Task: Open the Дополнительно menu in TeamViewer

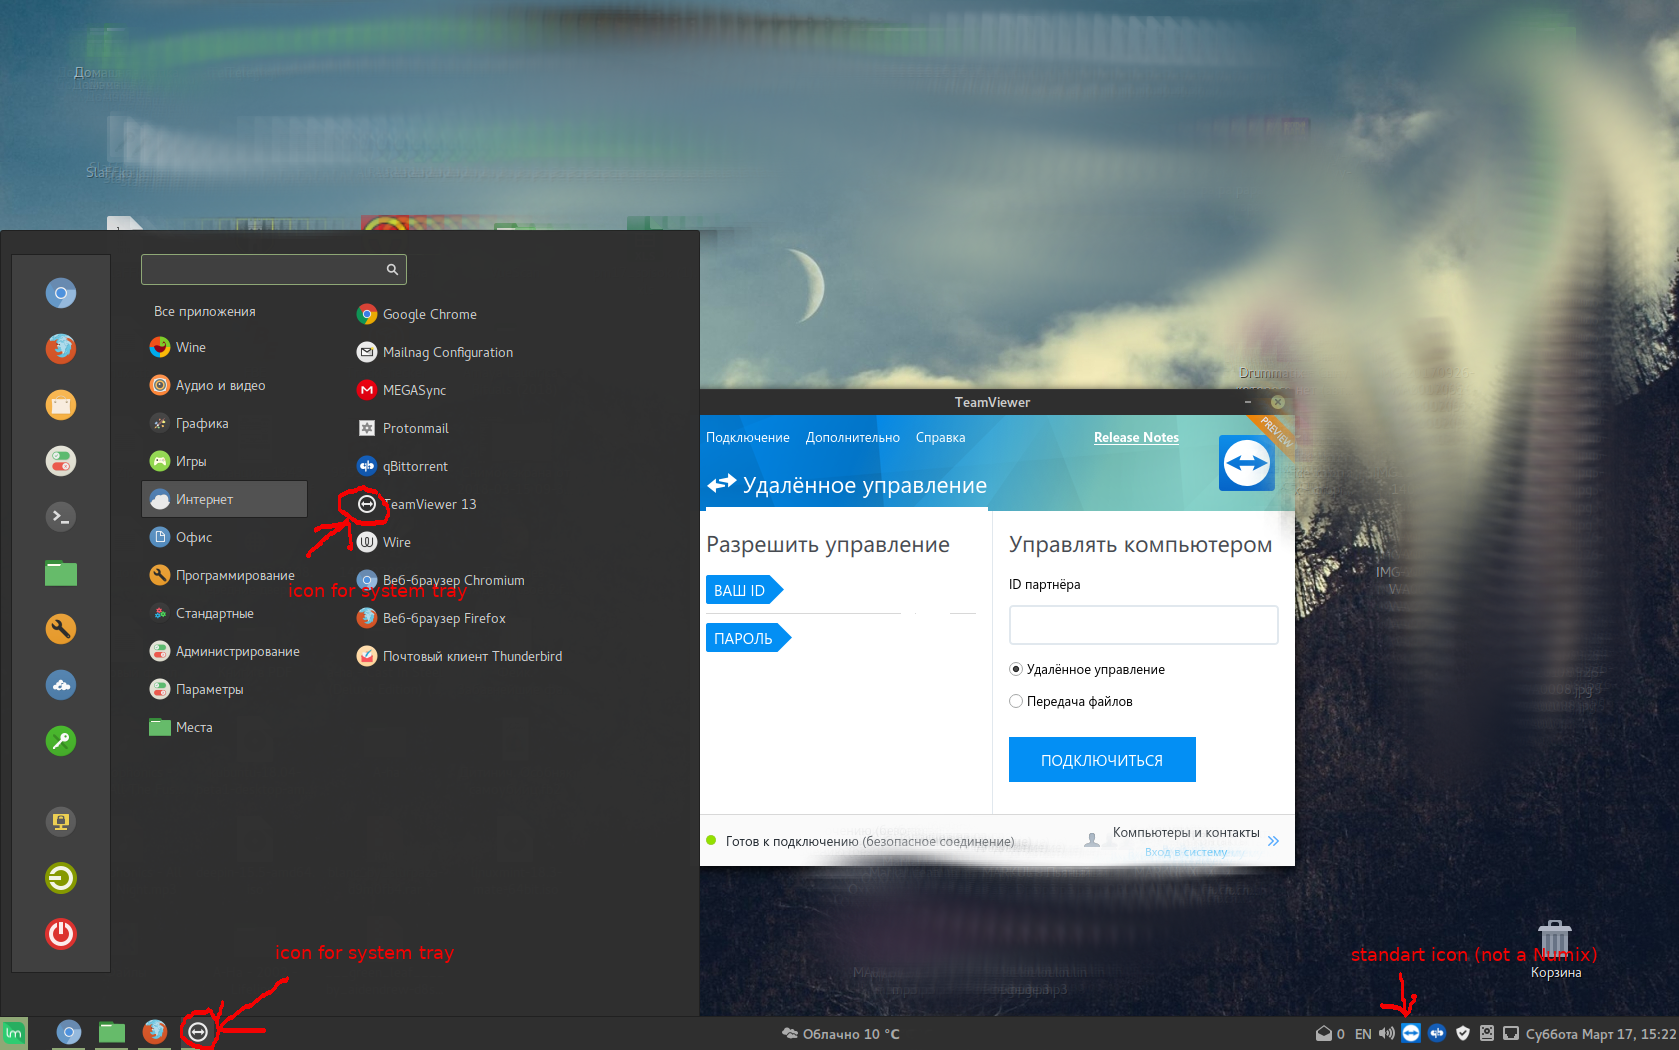Action: click(x=853, y=437)
